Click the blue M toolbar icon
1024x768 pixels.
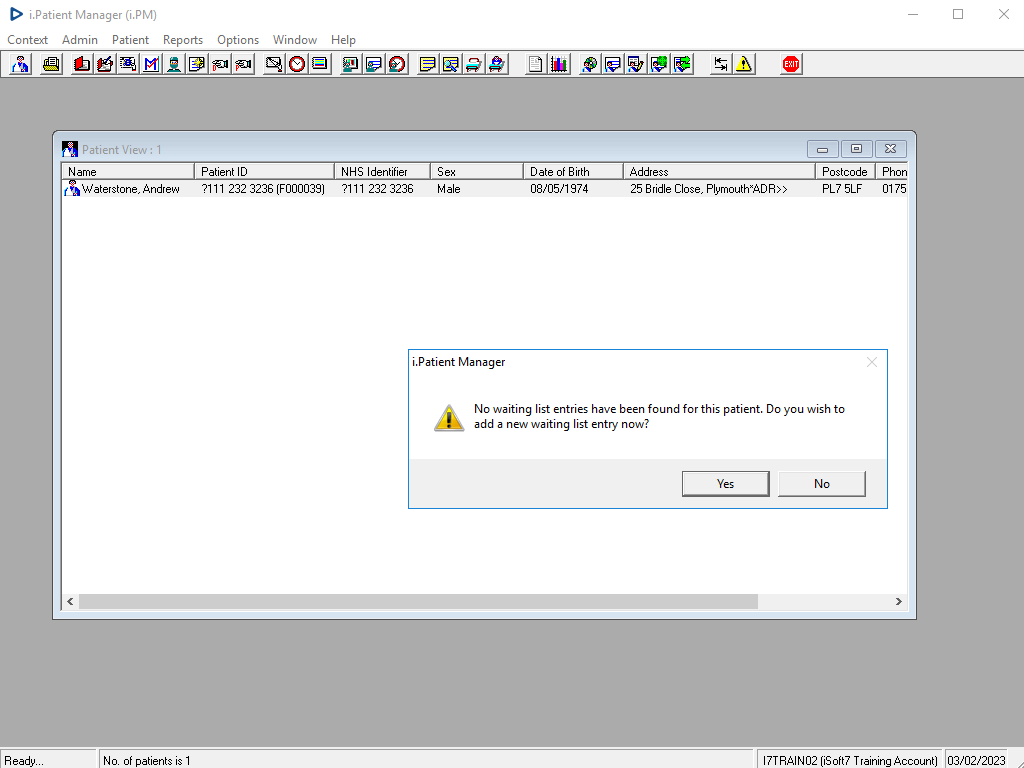point(151,64)
